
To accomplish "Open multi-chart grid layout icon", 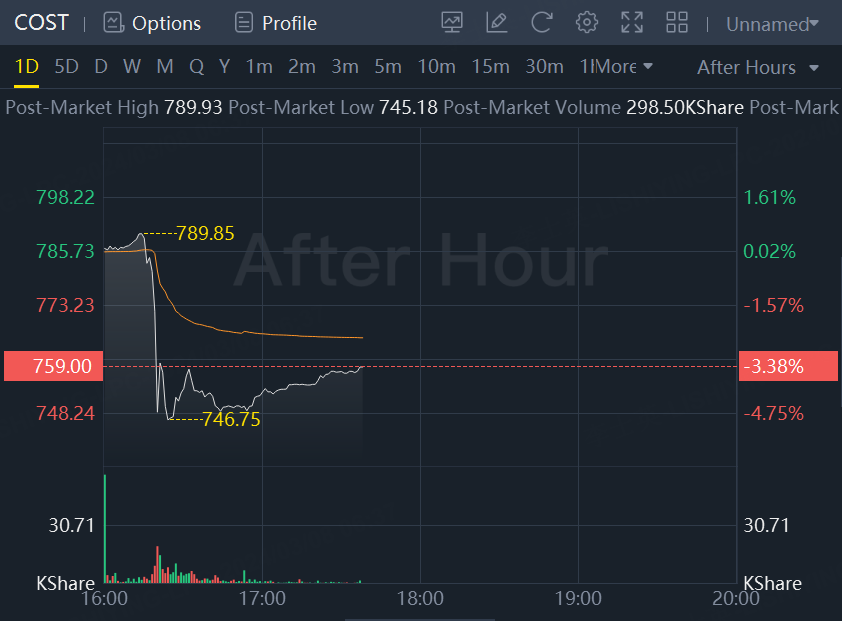I will tap(677, 22).
